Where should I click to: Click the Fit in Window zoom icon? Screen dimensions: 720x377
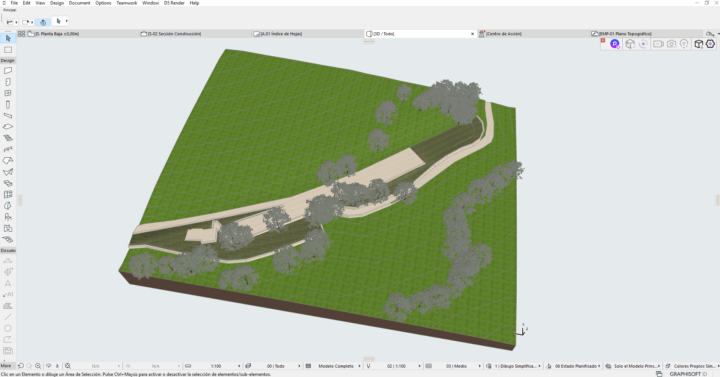(68, 366)
